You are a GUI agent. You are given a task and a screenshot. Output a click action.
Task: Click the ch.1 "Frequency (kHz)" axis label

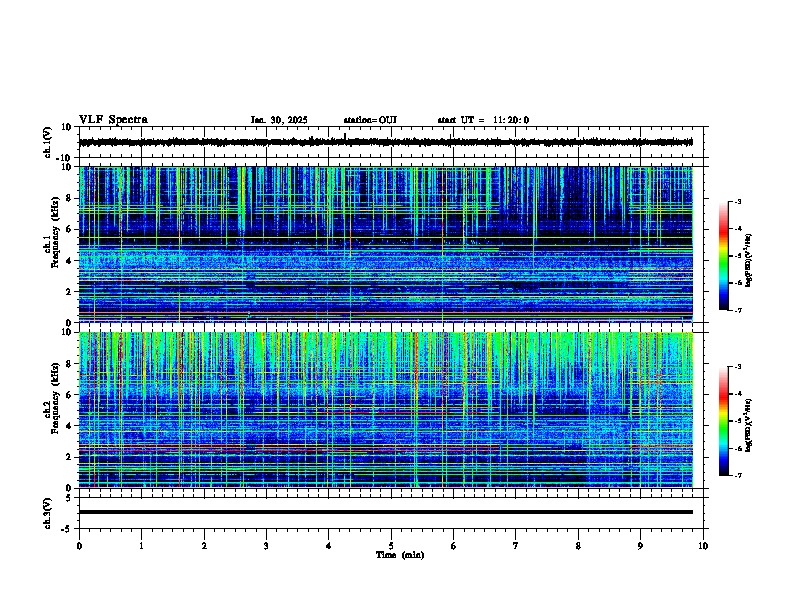pyautogui.click(x=54, y=233)
